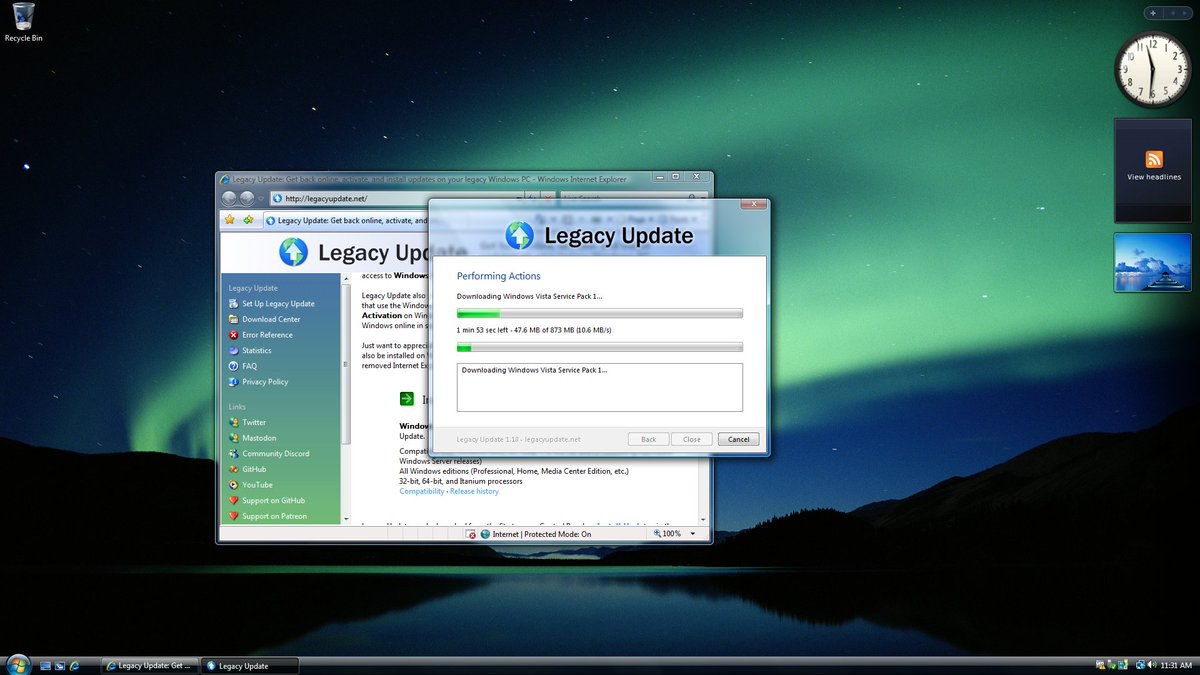
Task: Click the Download Center folder icon
Action: pyautogui.click(x=234, y=319)
